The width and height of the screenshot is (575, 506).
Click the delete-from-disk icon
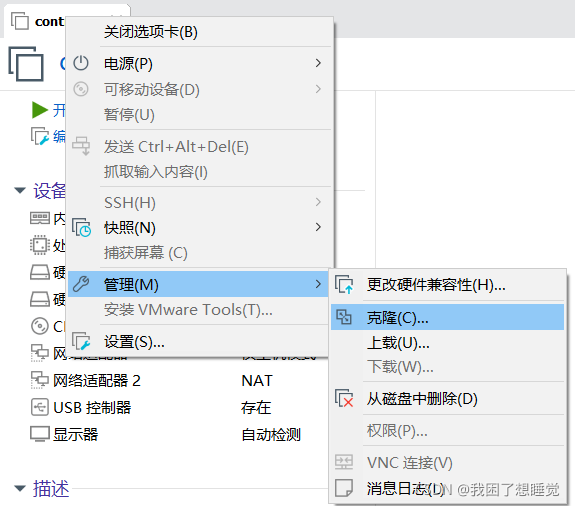tap(344, 398)
